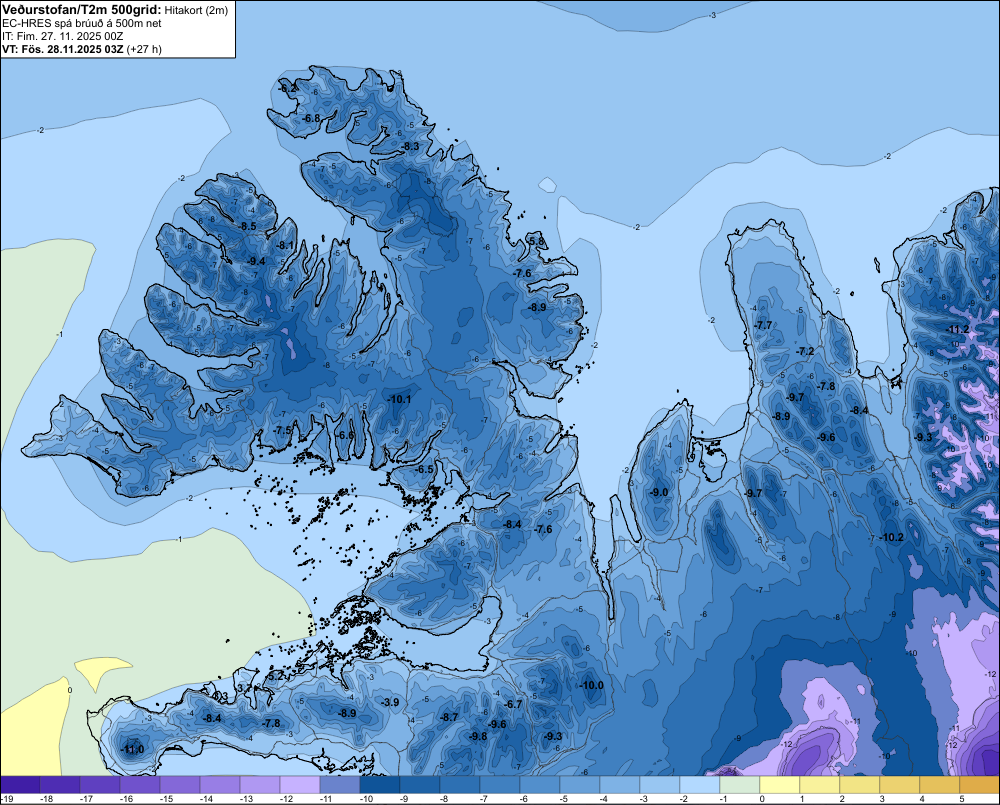1000x805 pixels.
Task: Click the -6.5 temperature label
Action: tap(425, 469)
